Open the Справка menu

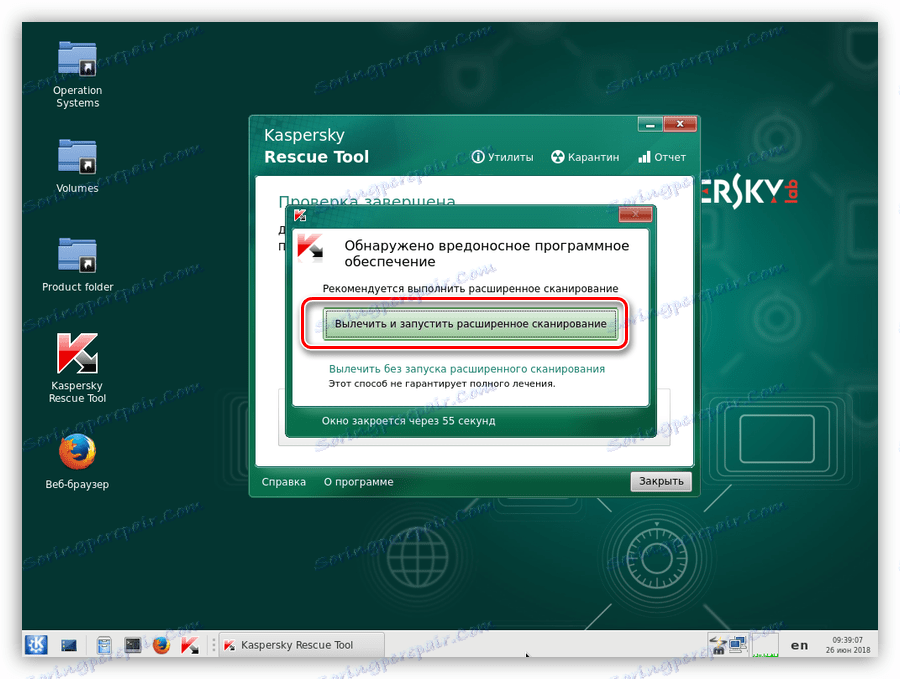pos(283,481)
